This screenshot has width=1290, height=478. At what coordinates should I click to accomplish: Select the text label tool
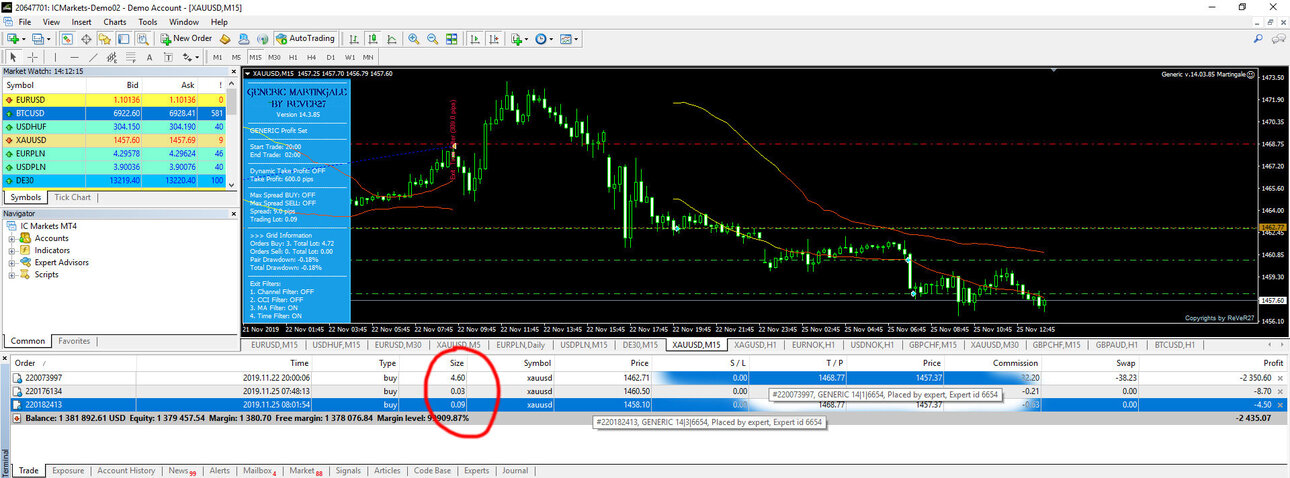click(168, 57)
